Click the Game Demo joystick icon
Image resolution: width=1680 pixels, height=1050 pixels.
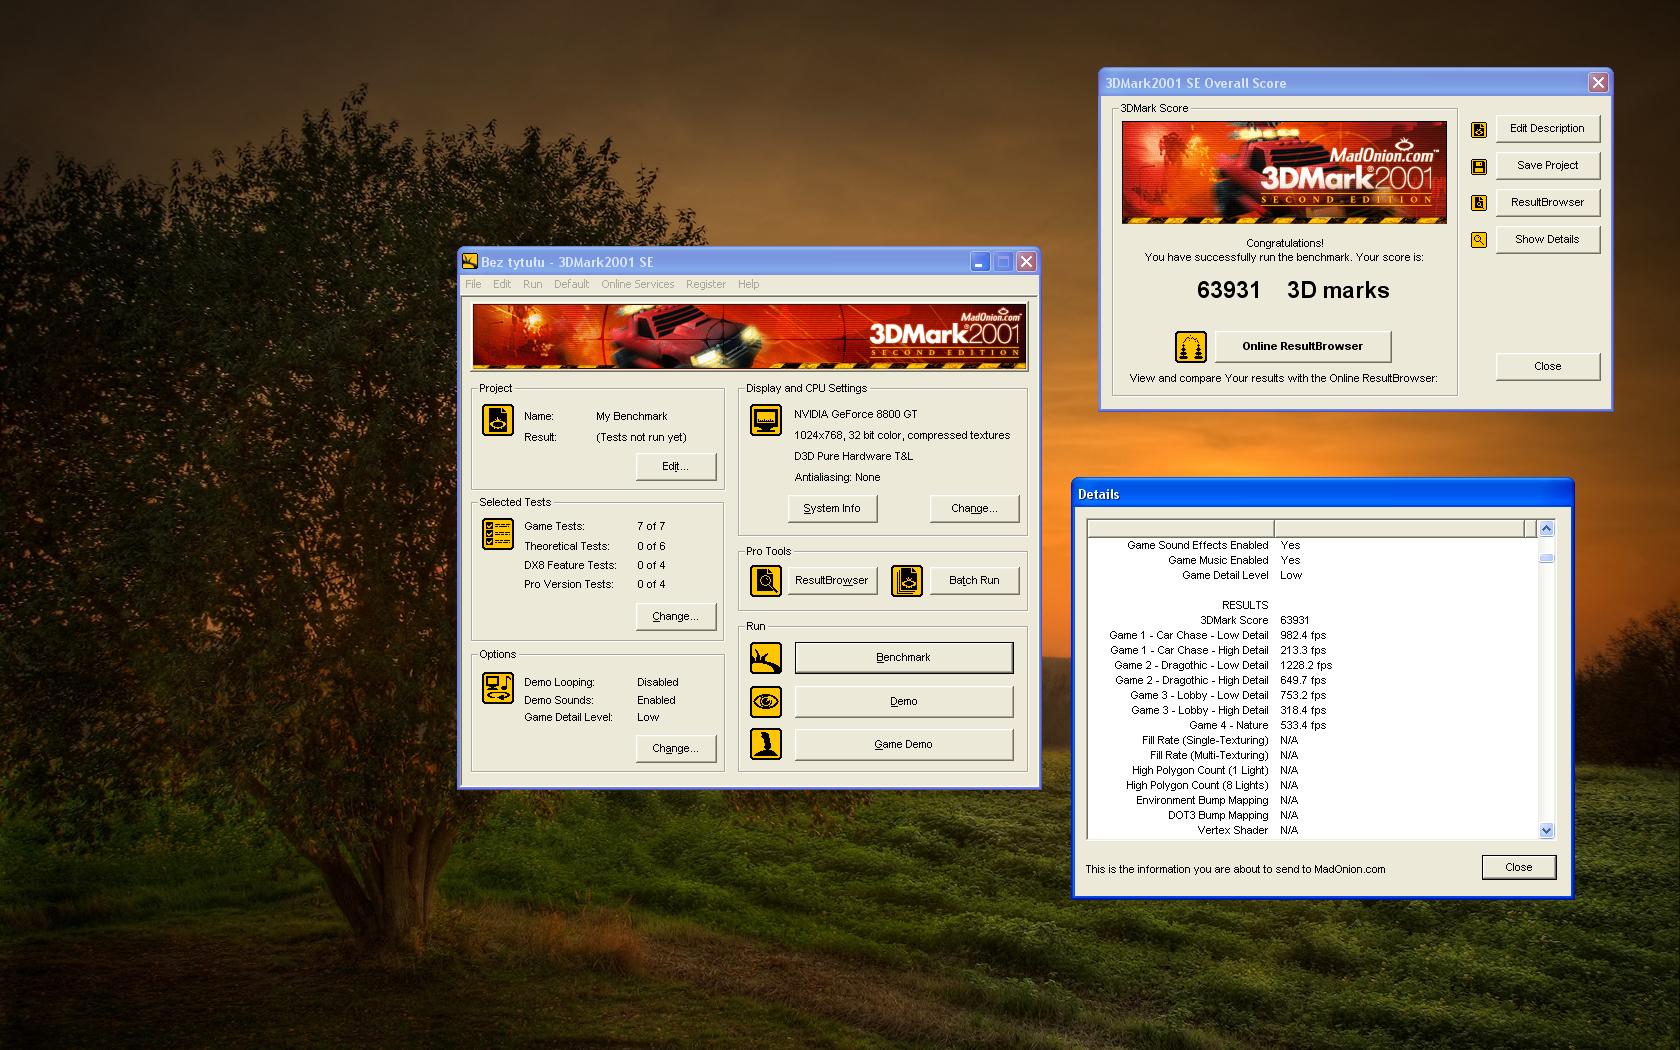[766, 744]
